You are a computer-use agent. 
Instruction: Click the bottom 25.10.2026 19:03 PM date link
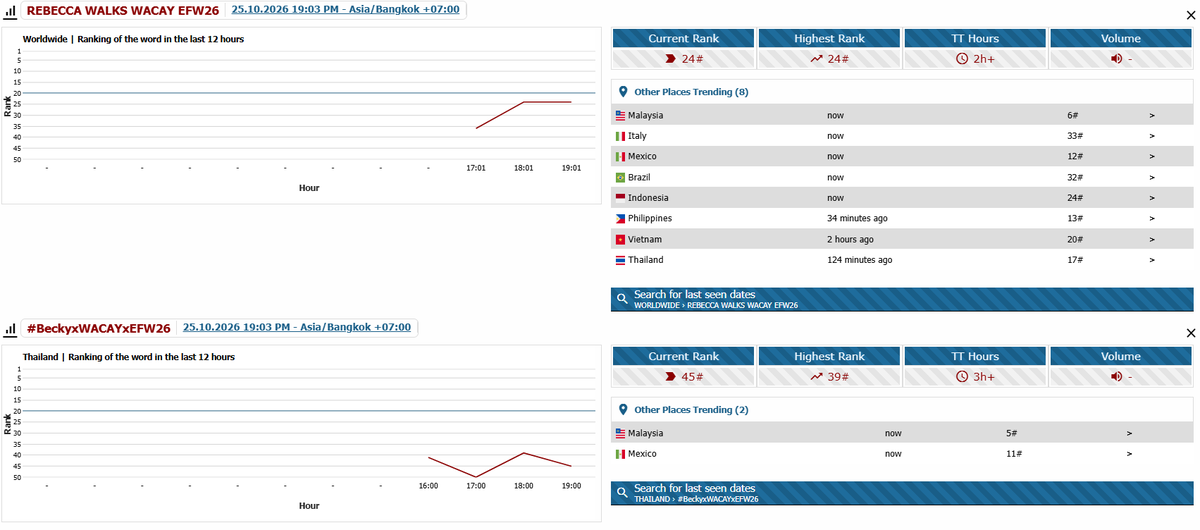pyautogui.click(x=297, y=327)
